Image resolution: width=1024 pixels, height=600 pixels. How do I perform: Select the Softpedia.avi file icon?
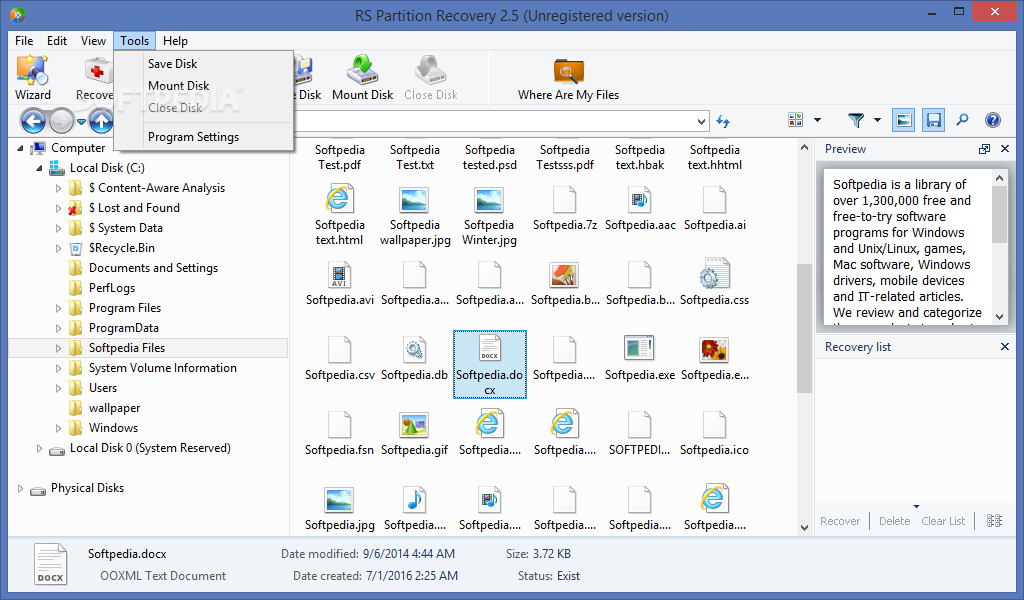pos(340,274)
